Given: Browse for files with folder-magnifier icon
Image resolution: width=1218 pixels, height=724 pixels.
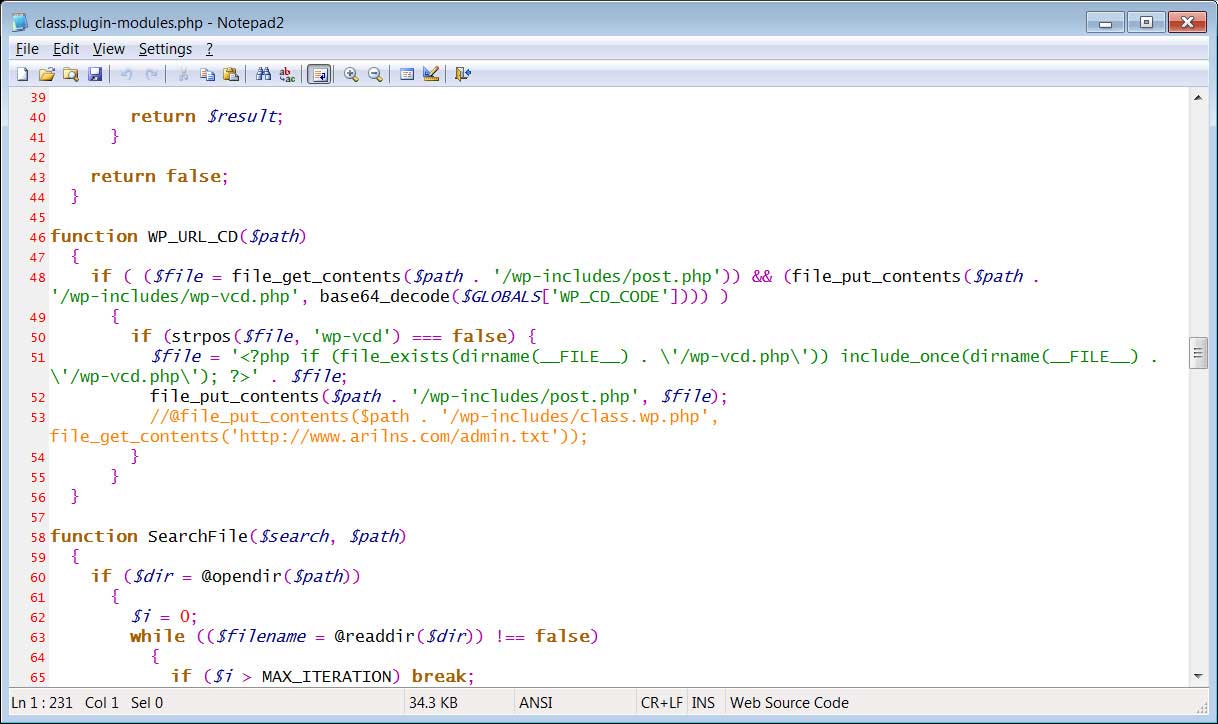Looking at the screenshot, I should click(x=70, y=74).
